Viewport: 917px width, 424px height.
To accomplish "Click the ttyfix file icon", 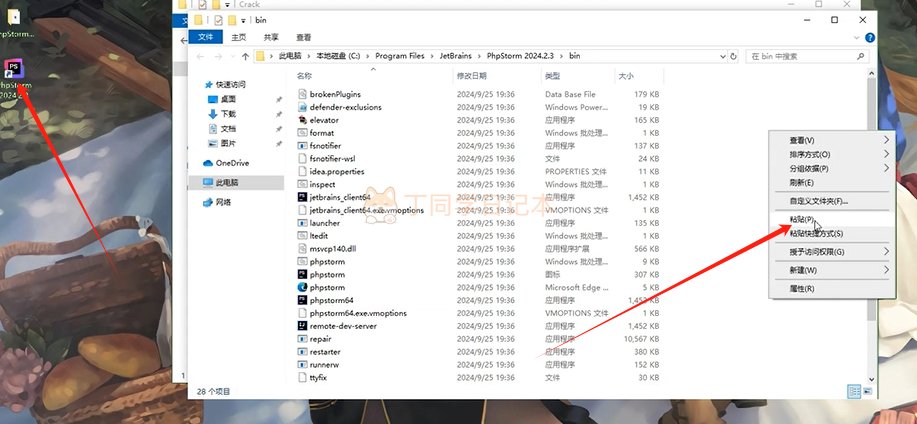I will point(302,377).
